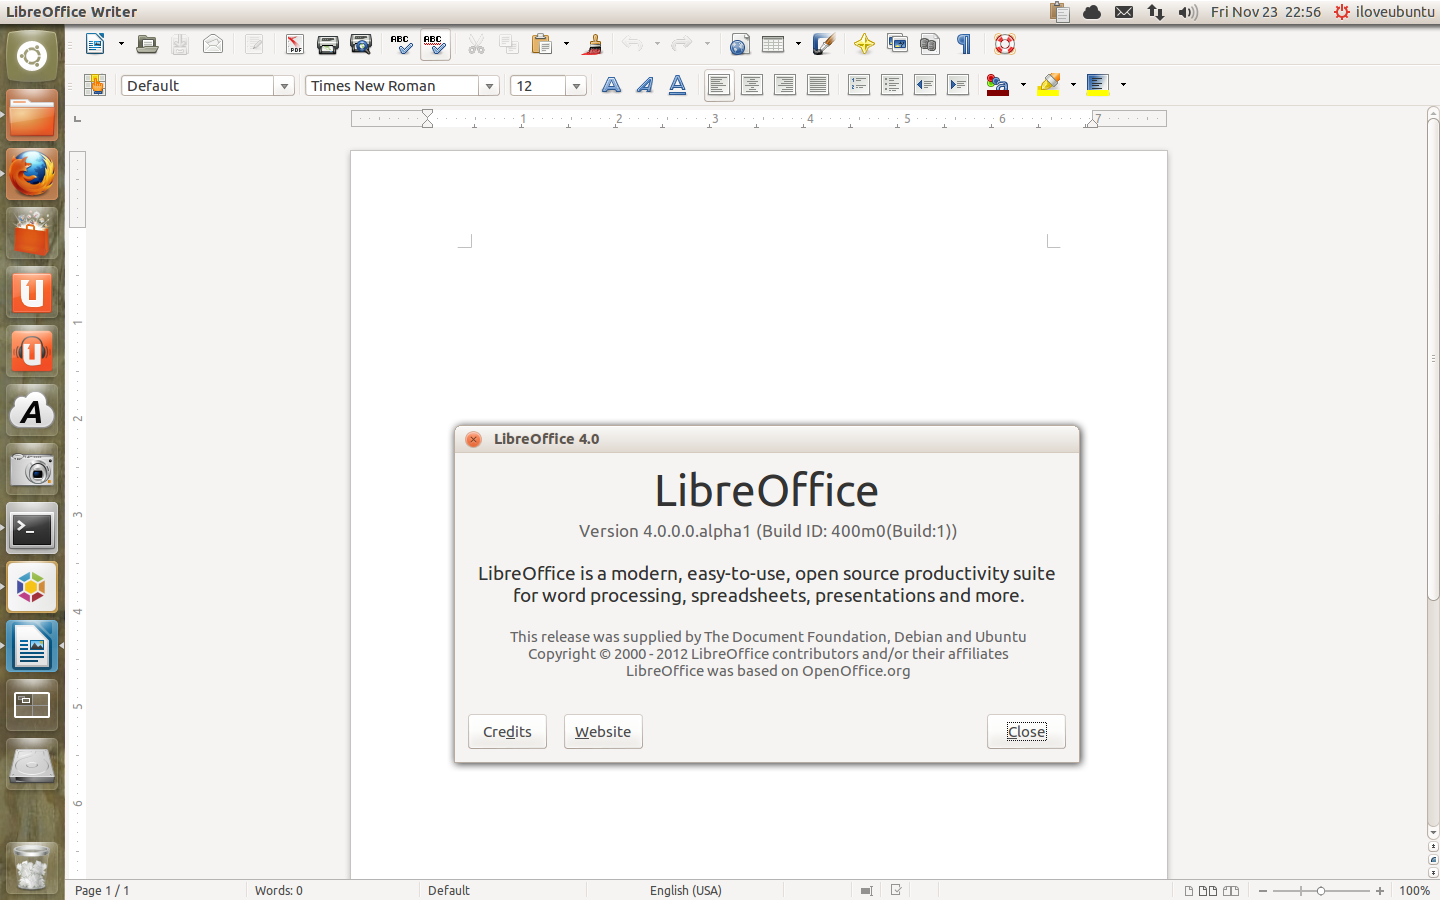The height and width of the screenshot is (900, 1440).
Task: Click the Print icon
Action: point(327,44)
